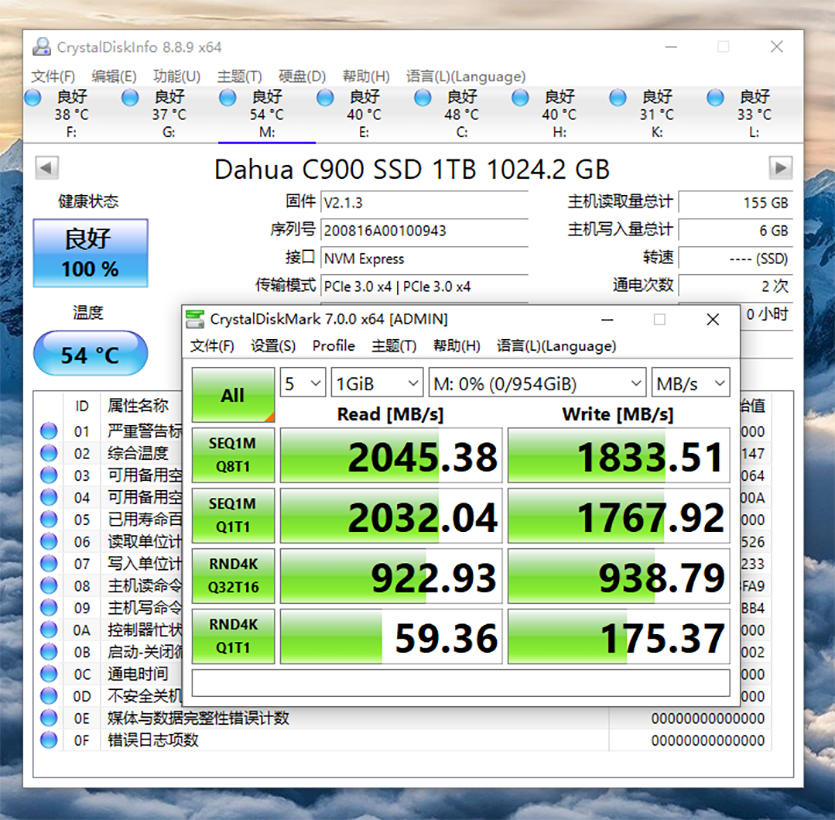This screenshot has width=835, height=820.
Task: Open Profile menu in CrystalDiskMark
Action: 333,346
